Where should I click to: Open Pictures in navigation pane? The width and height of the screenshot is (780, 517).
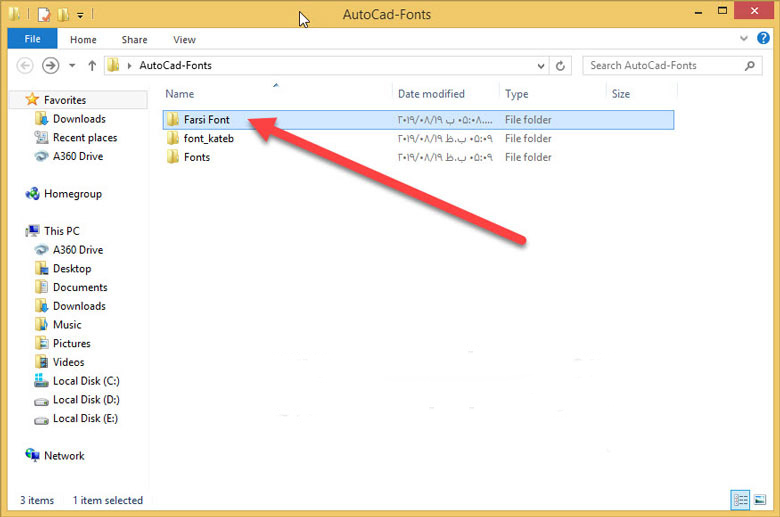[72, 344]
